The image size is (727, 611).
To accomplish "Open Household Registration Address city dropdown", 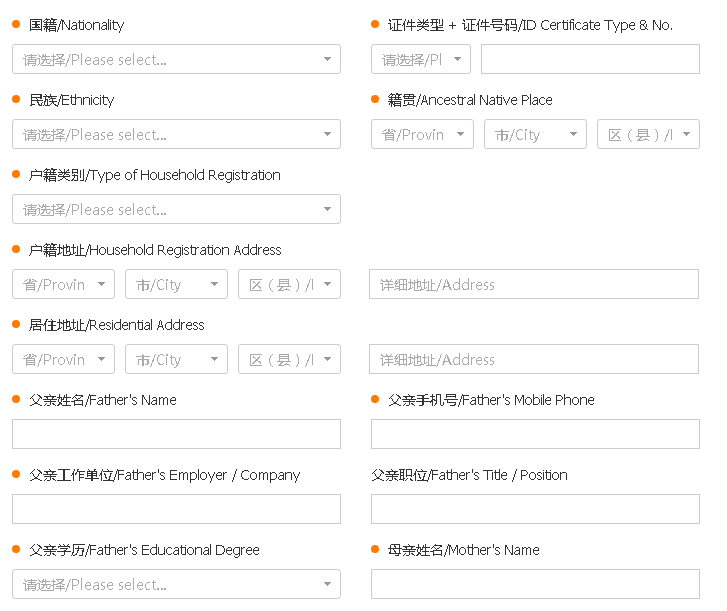I will (x=176, y=284).
